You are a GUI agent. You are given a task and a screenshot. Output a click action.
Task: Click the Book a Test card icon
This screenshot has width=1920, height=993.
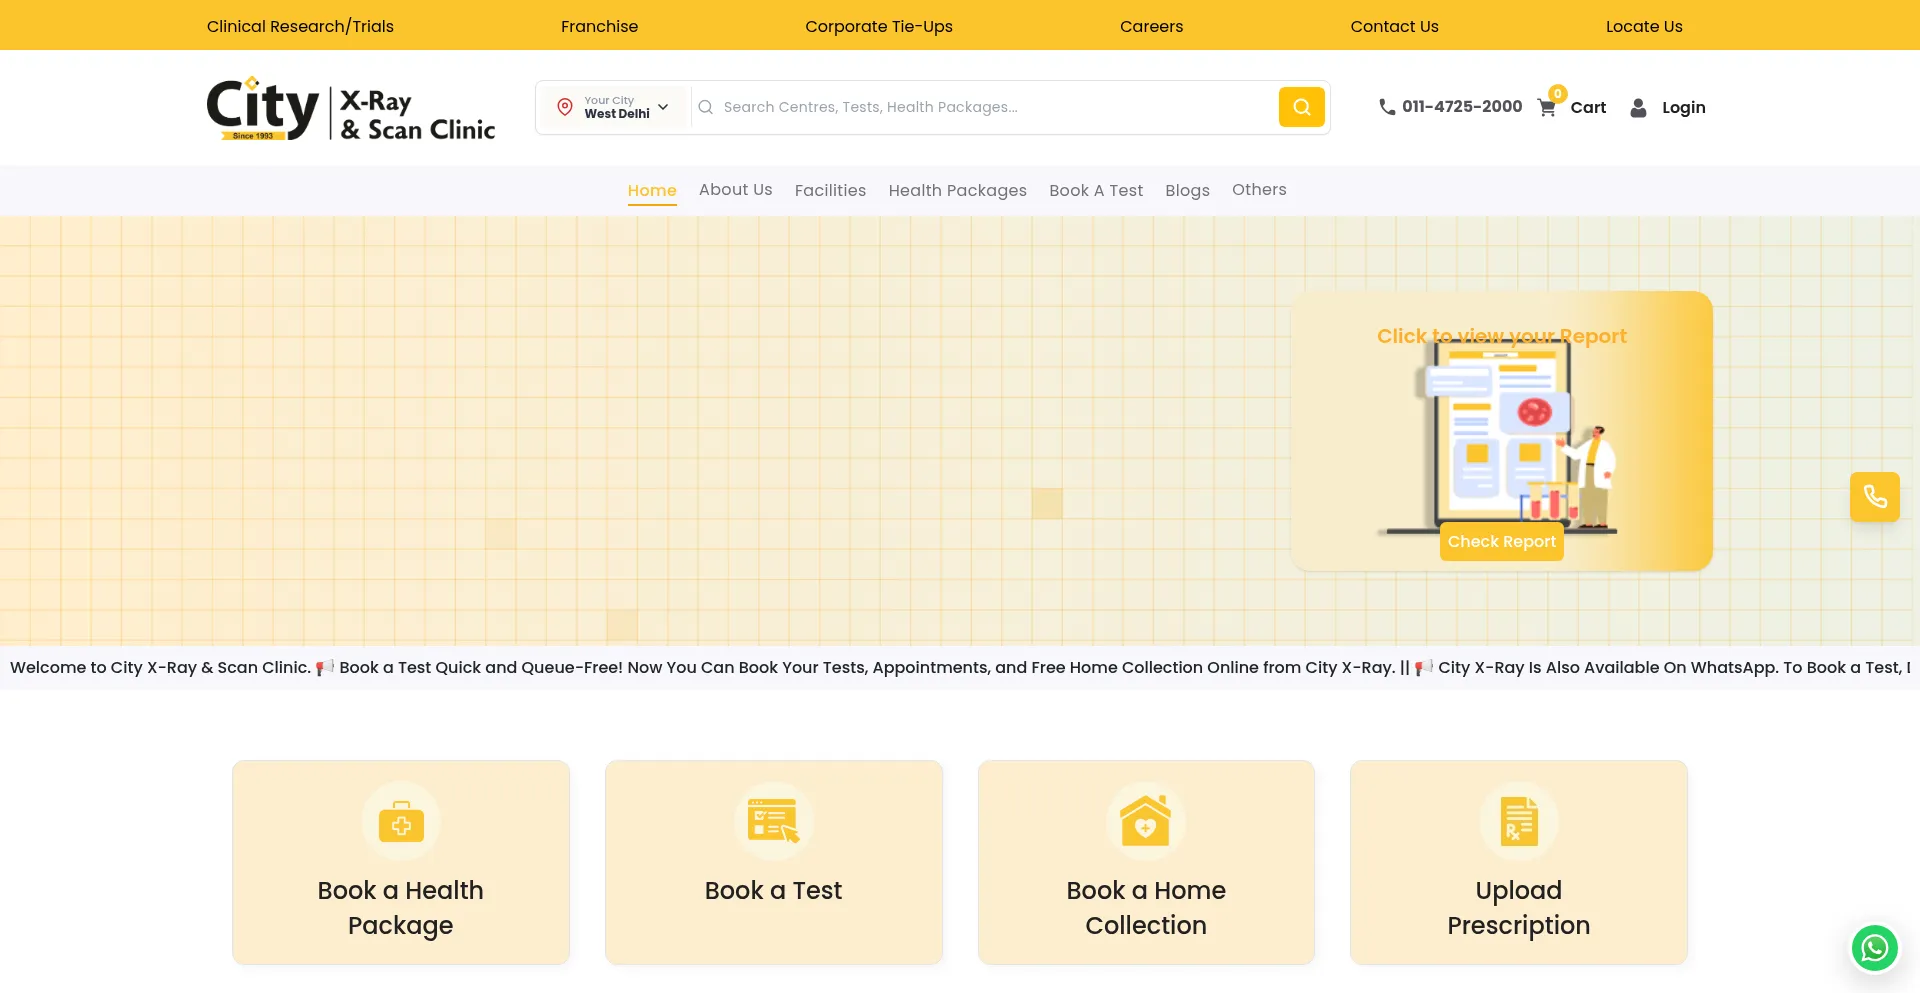[x=774, y=821]
